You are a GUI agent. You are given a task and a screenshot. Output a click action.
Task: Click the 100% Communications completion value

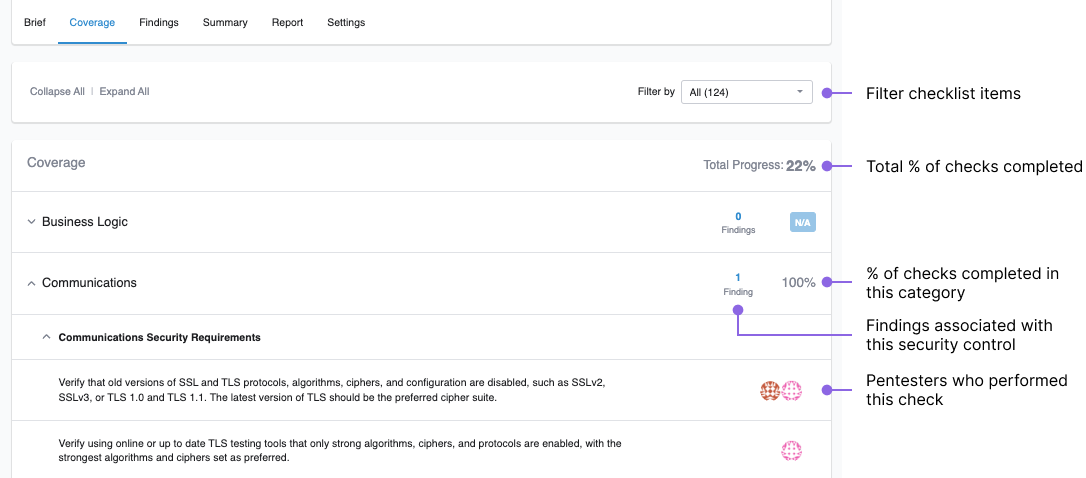coord(799,283)
